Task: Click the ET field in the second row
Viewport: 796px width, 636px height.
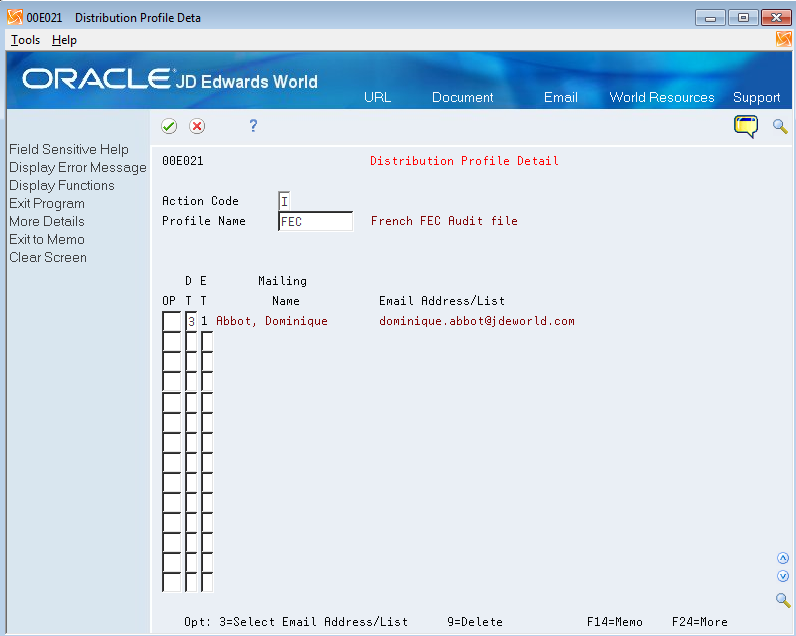Action: pos(207,342)
